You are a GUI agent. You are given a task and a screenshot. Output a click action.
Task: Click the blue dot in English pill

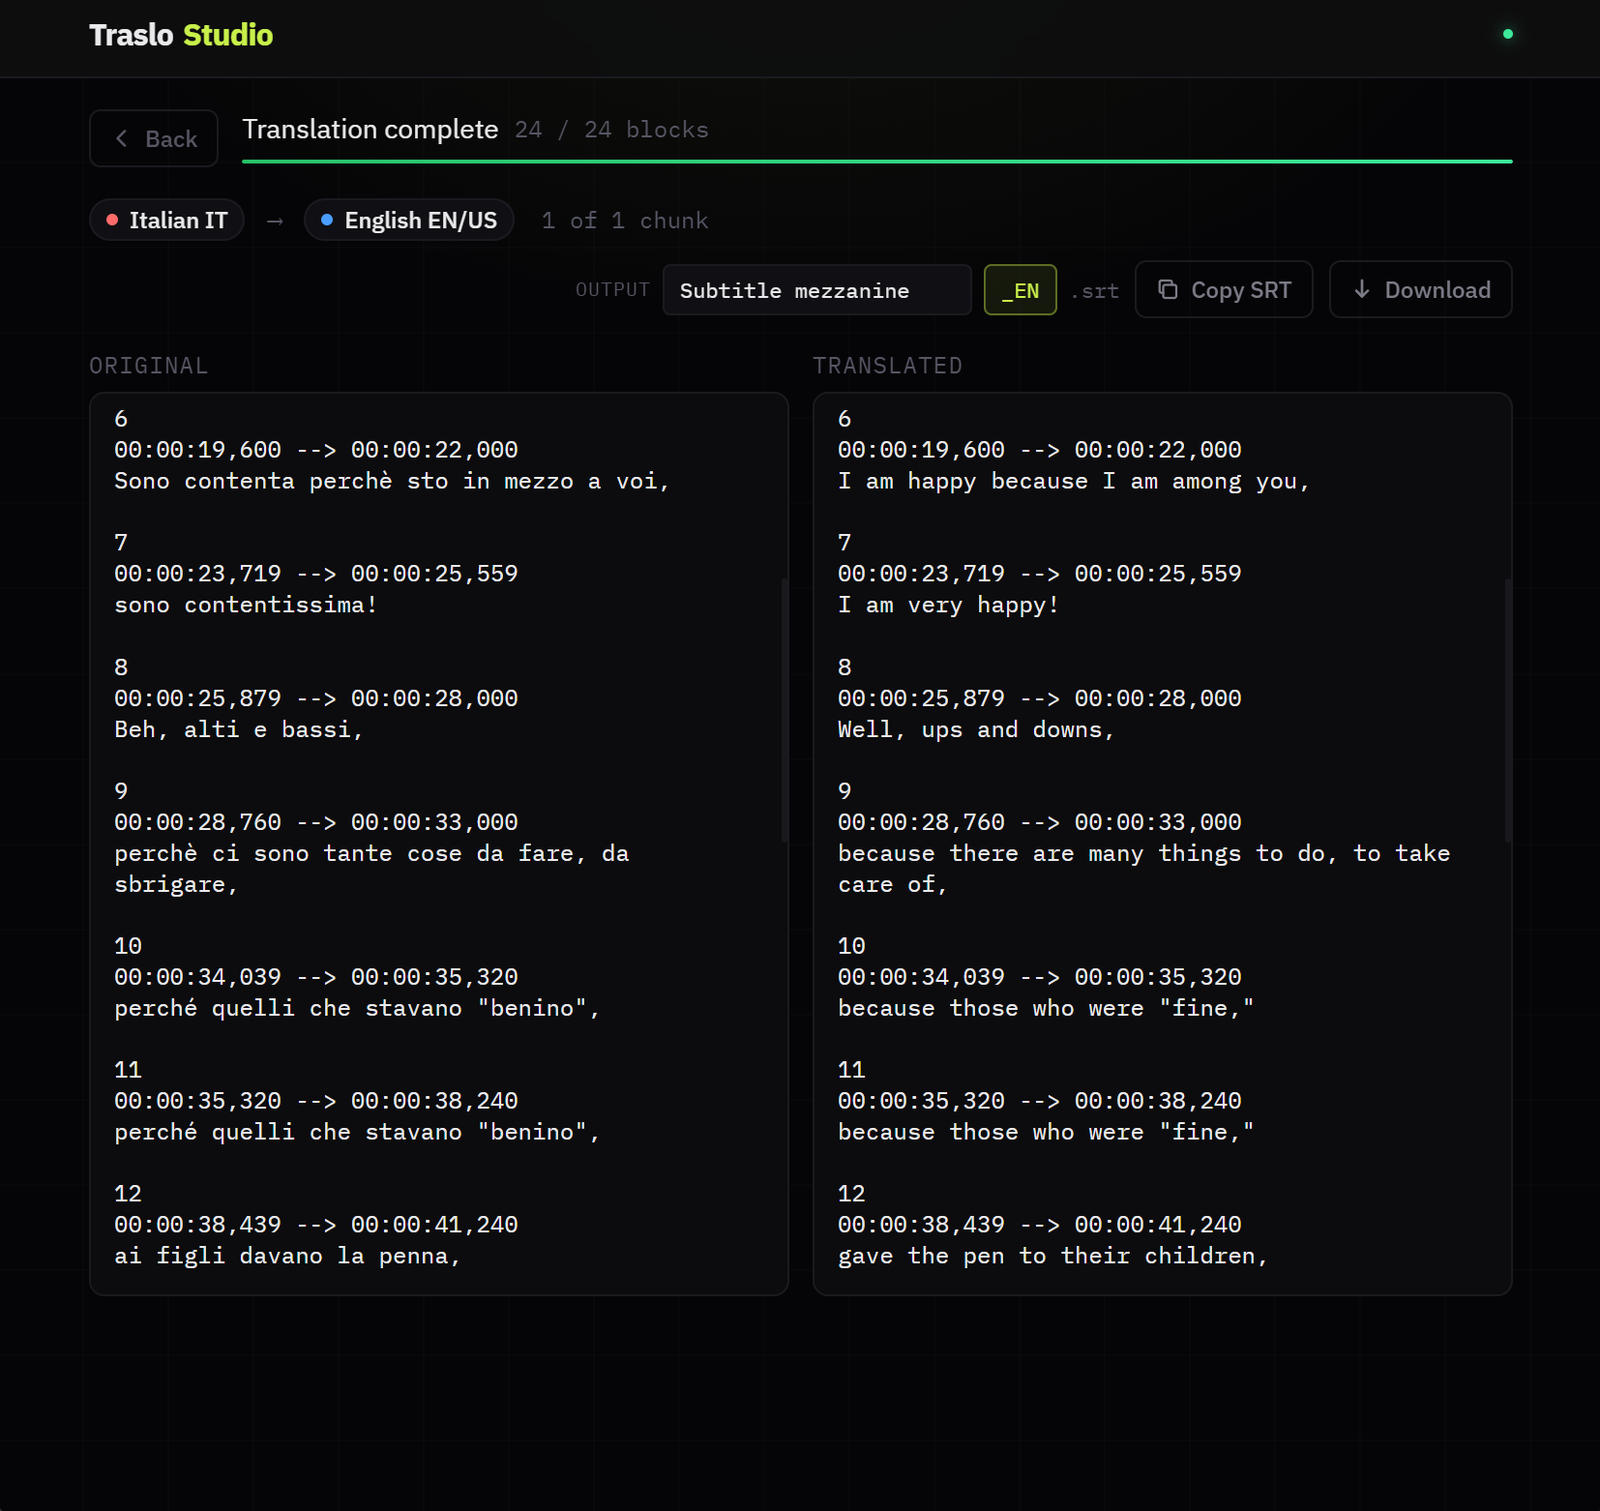click(327, 220)
